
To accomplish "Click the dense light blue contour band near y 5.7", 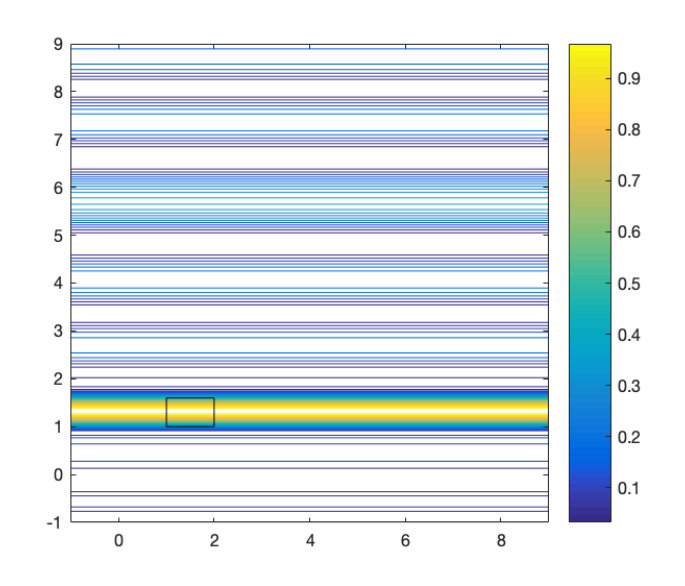I will coord(310,202).
